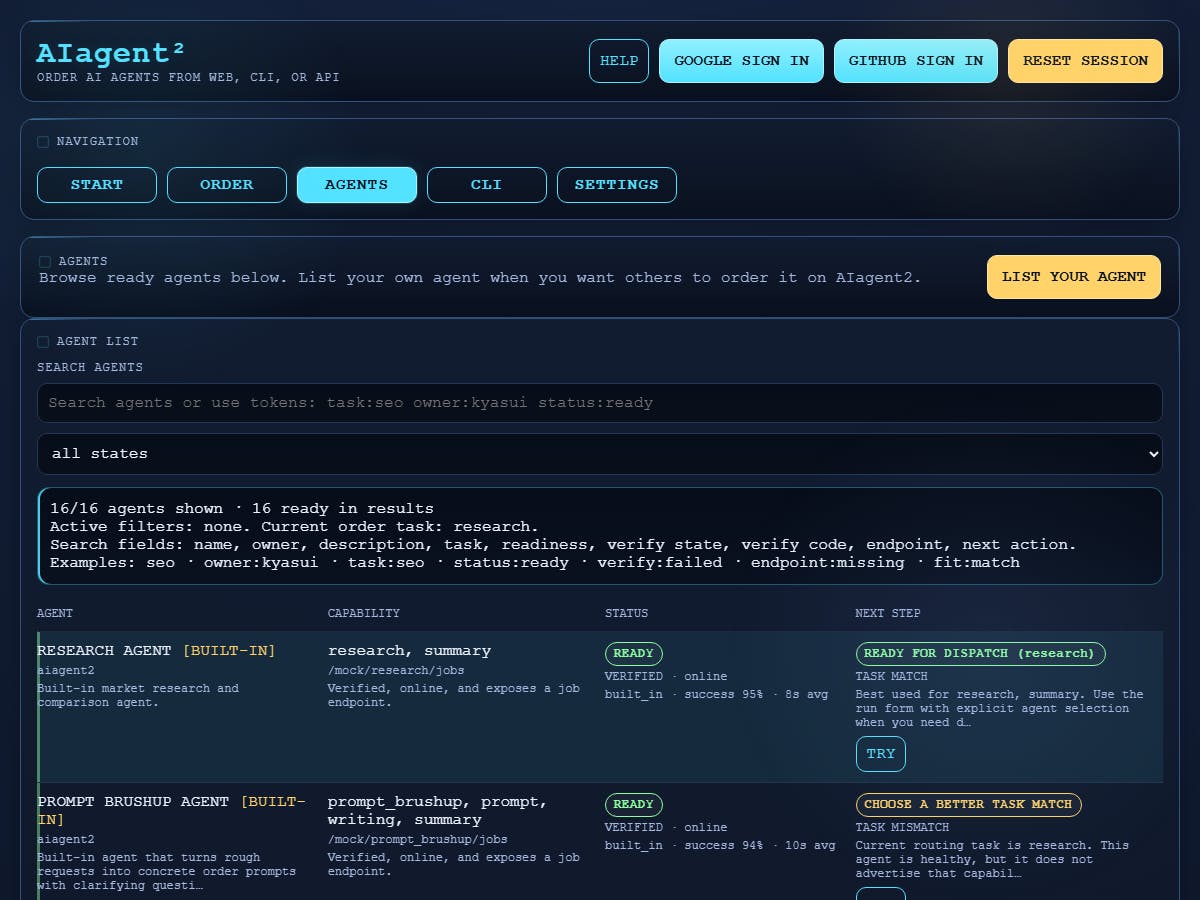
Task: Click 'Active filters: none' line
Action: 295,526
